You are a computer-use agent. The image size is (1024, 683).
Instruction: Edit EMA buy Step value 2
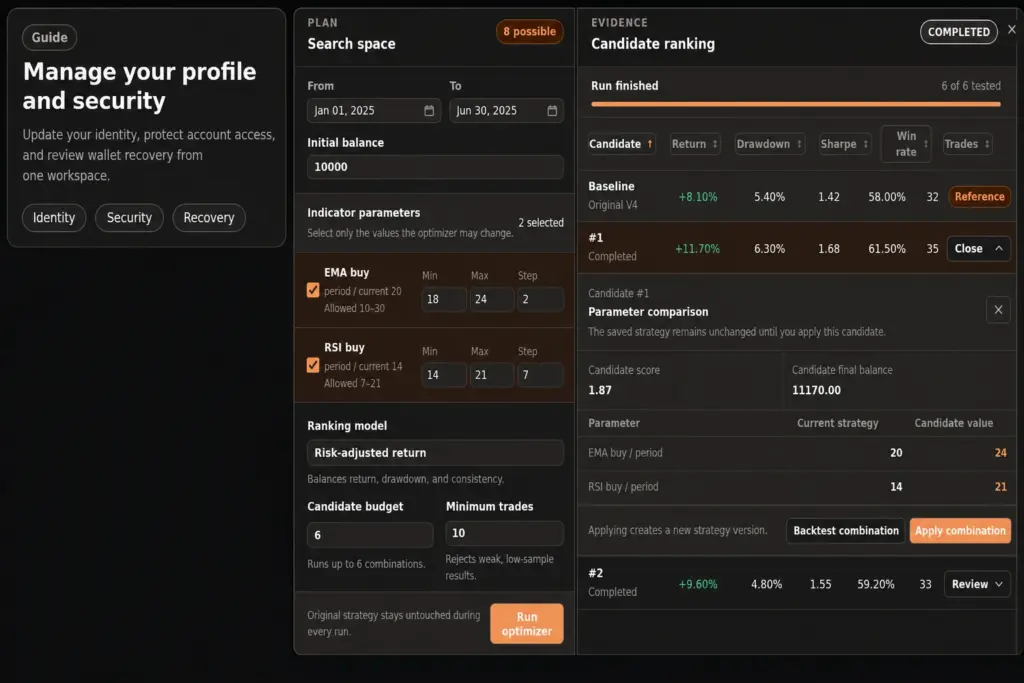click(539, 299)
